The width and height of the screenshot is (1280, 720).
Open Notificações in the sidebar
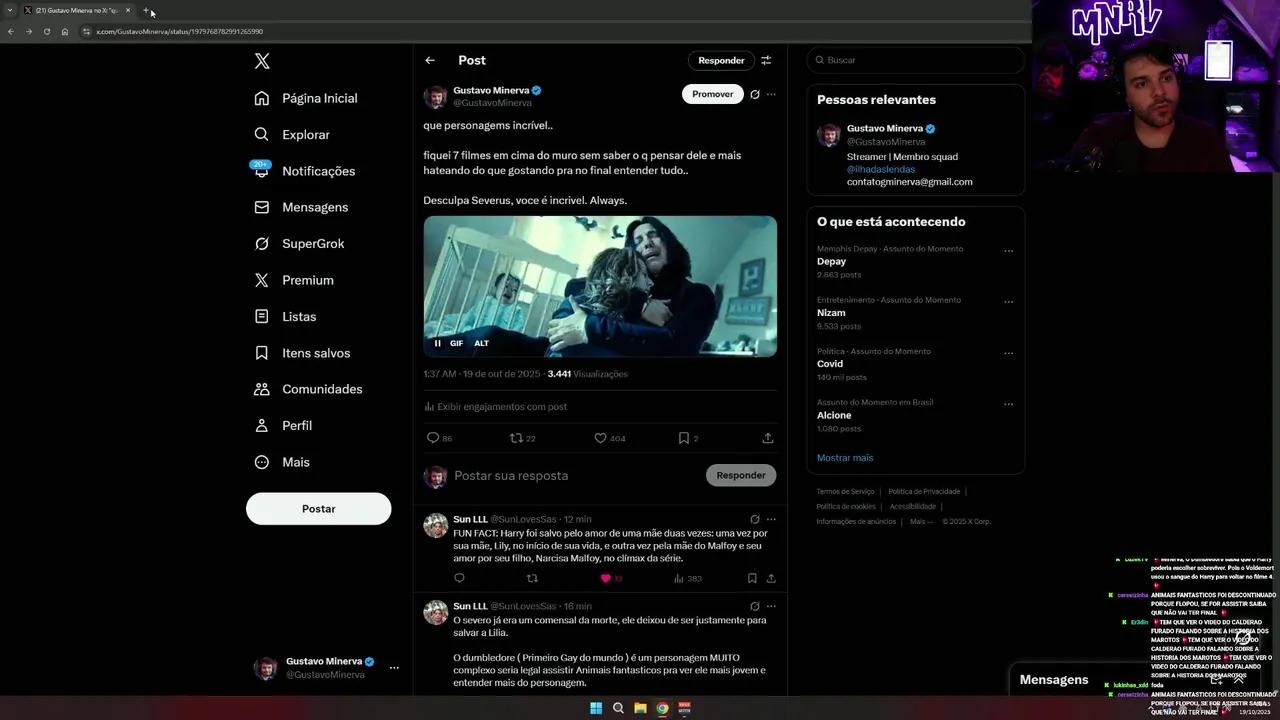pyautogui.click(x=318, y=171)
